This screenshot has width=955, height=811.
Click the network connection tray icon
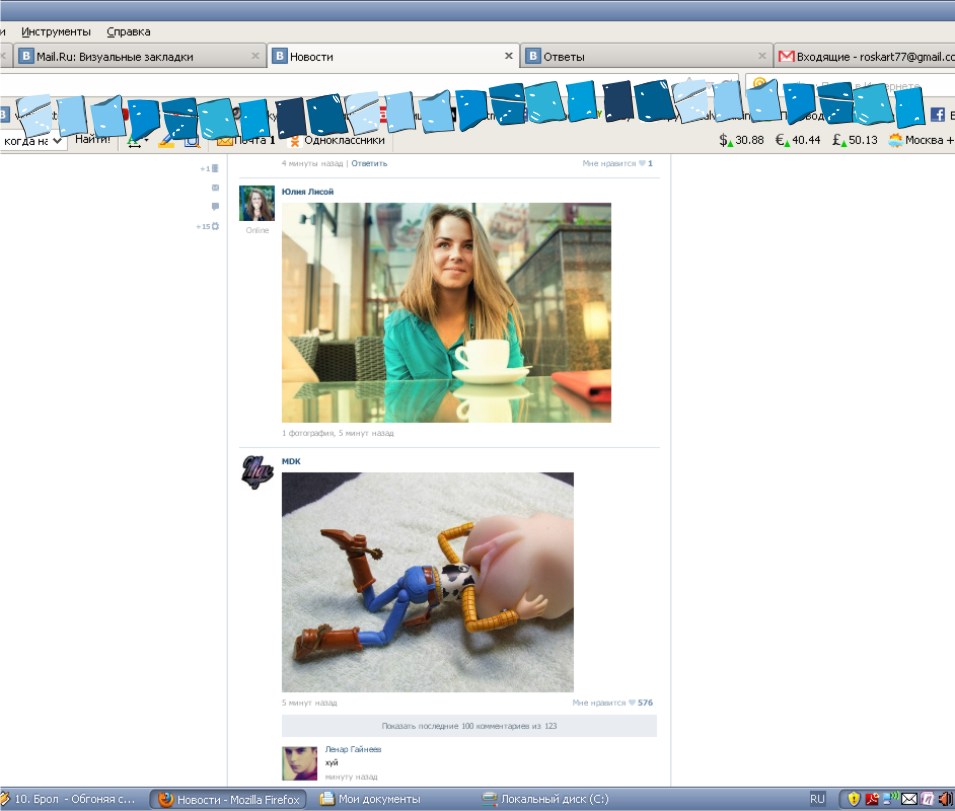890,798
